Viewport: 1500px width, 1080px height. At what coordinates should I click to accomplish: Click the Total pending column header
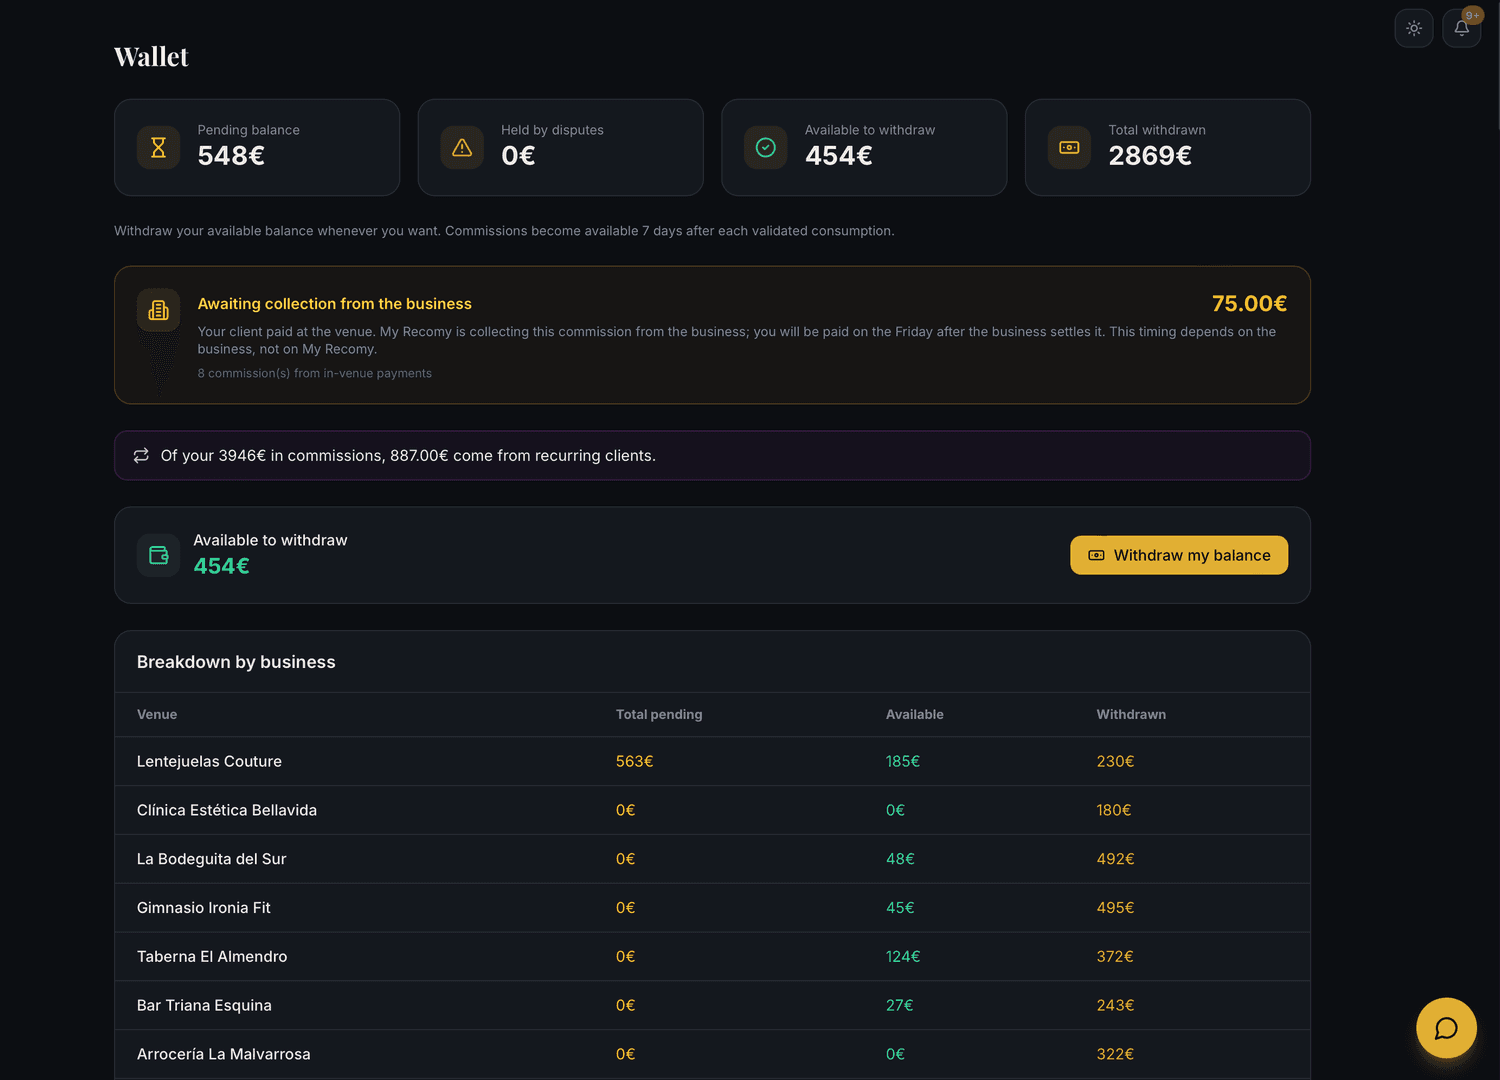[659, 714]
